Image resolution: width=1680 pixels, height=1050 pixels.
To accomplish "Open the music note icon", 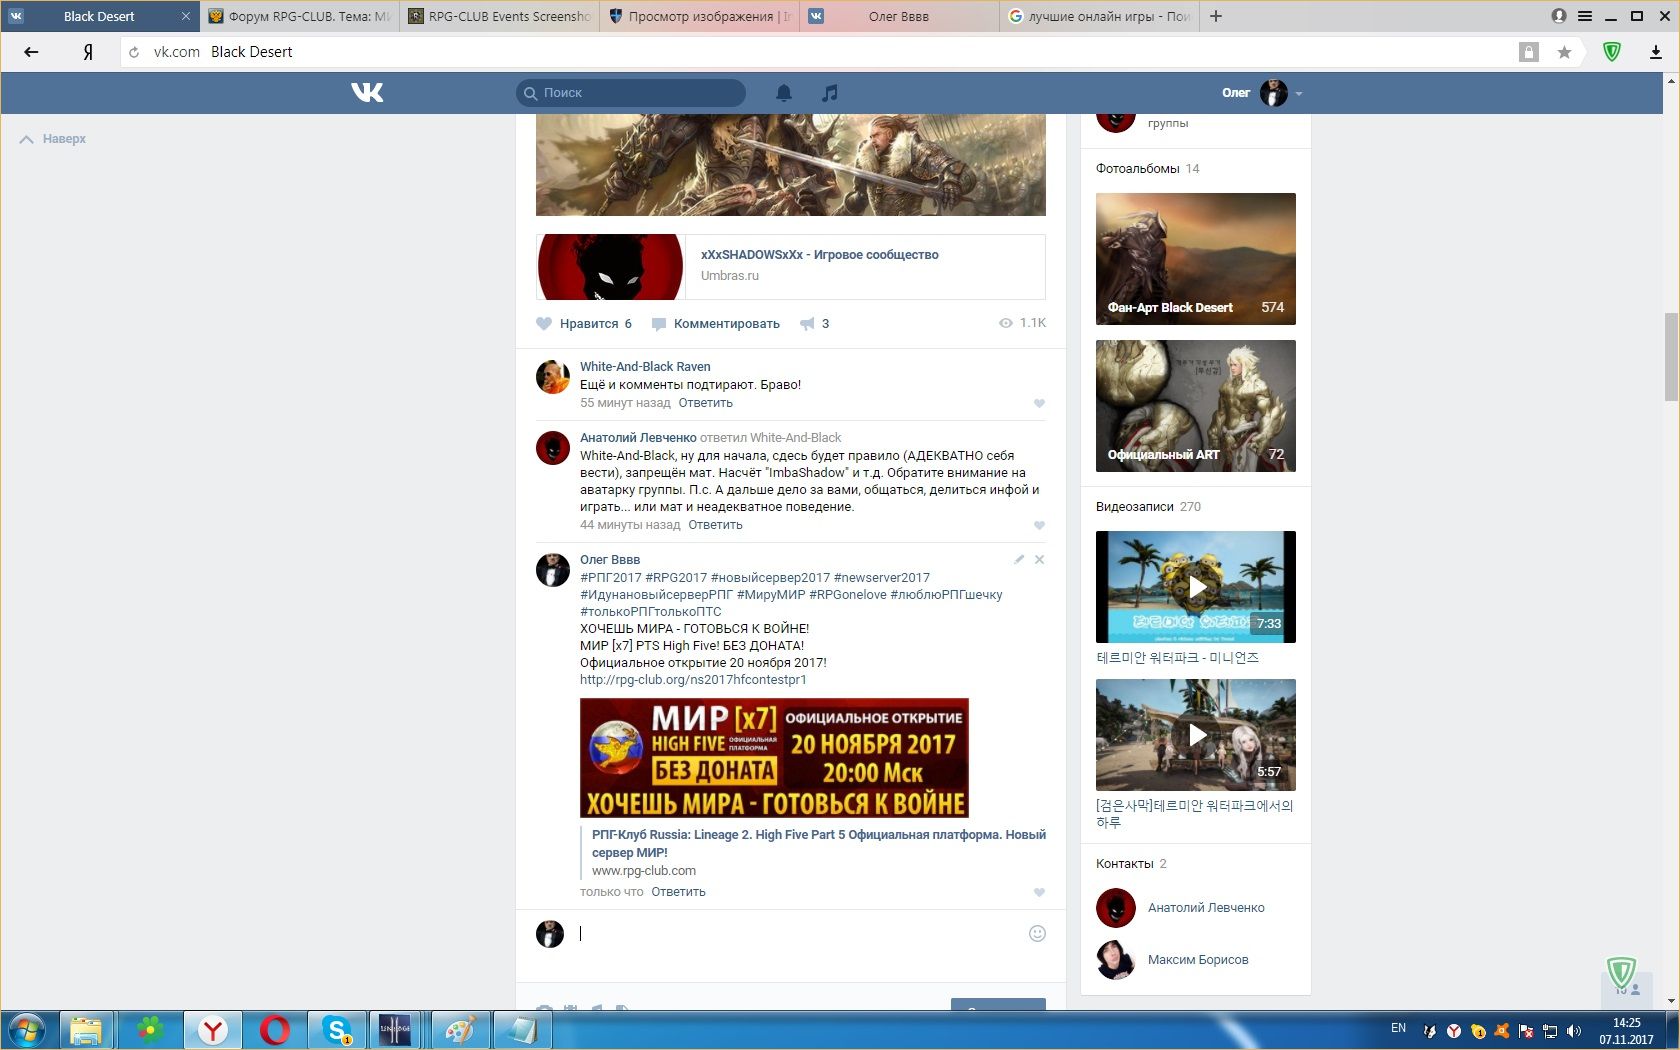I will coord(829,93).
